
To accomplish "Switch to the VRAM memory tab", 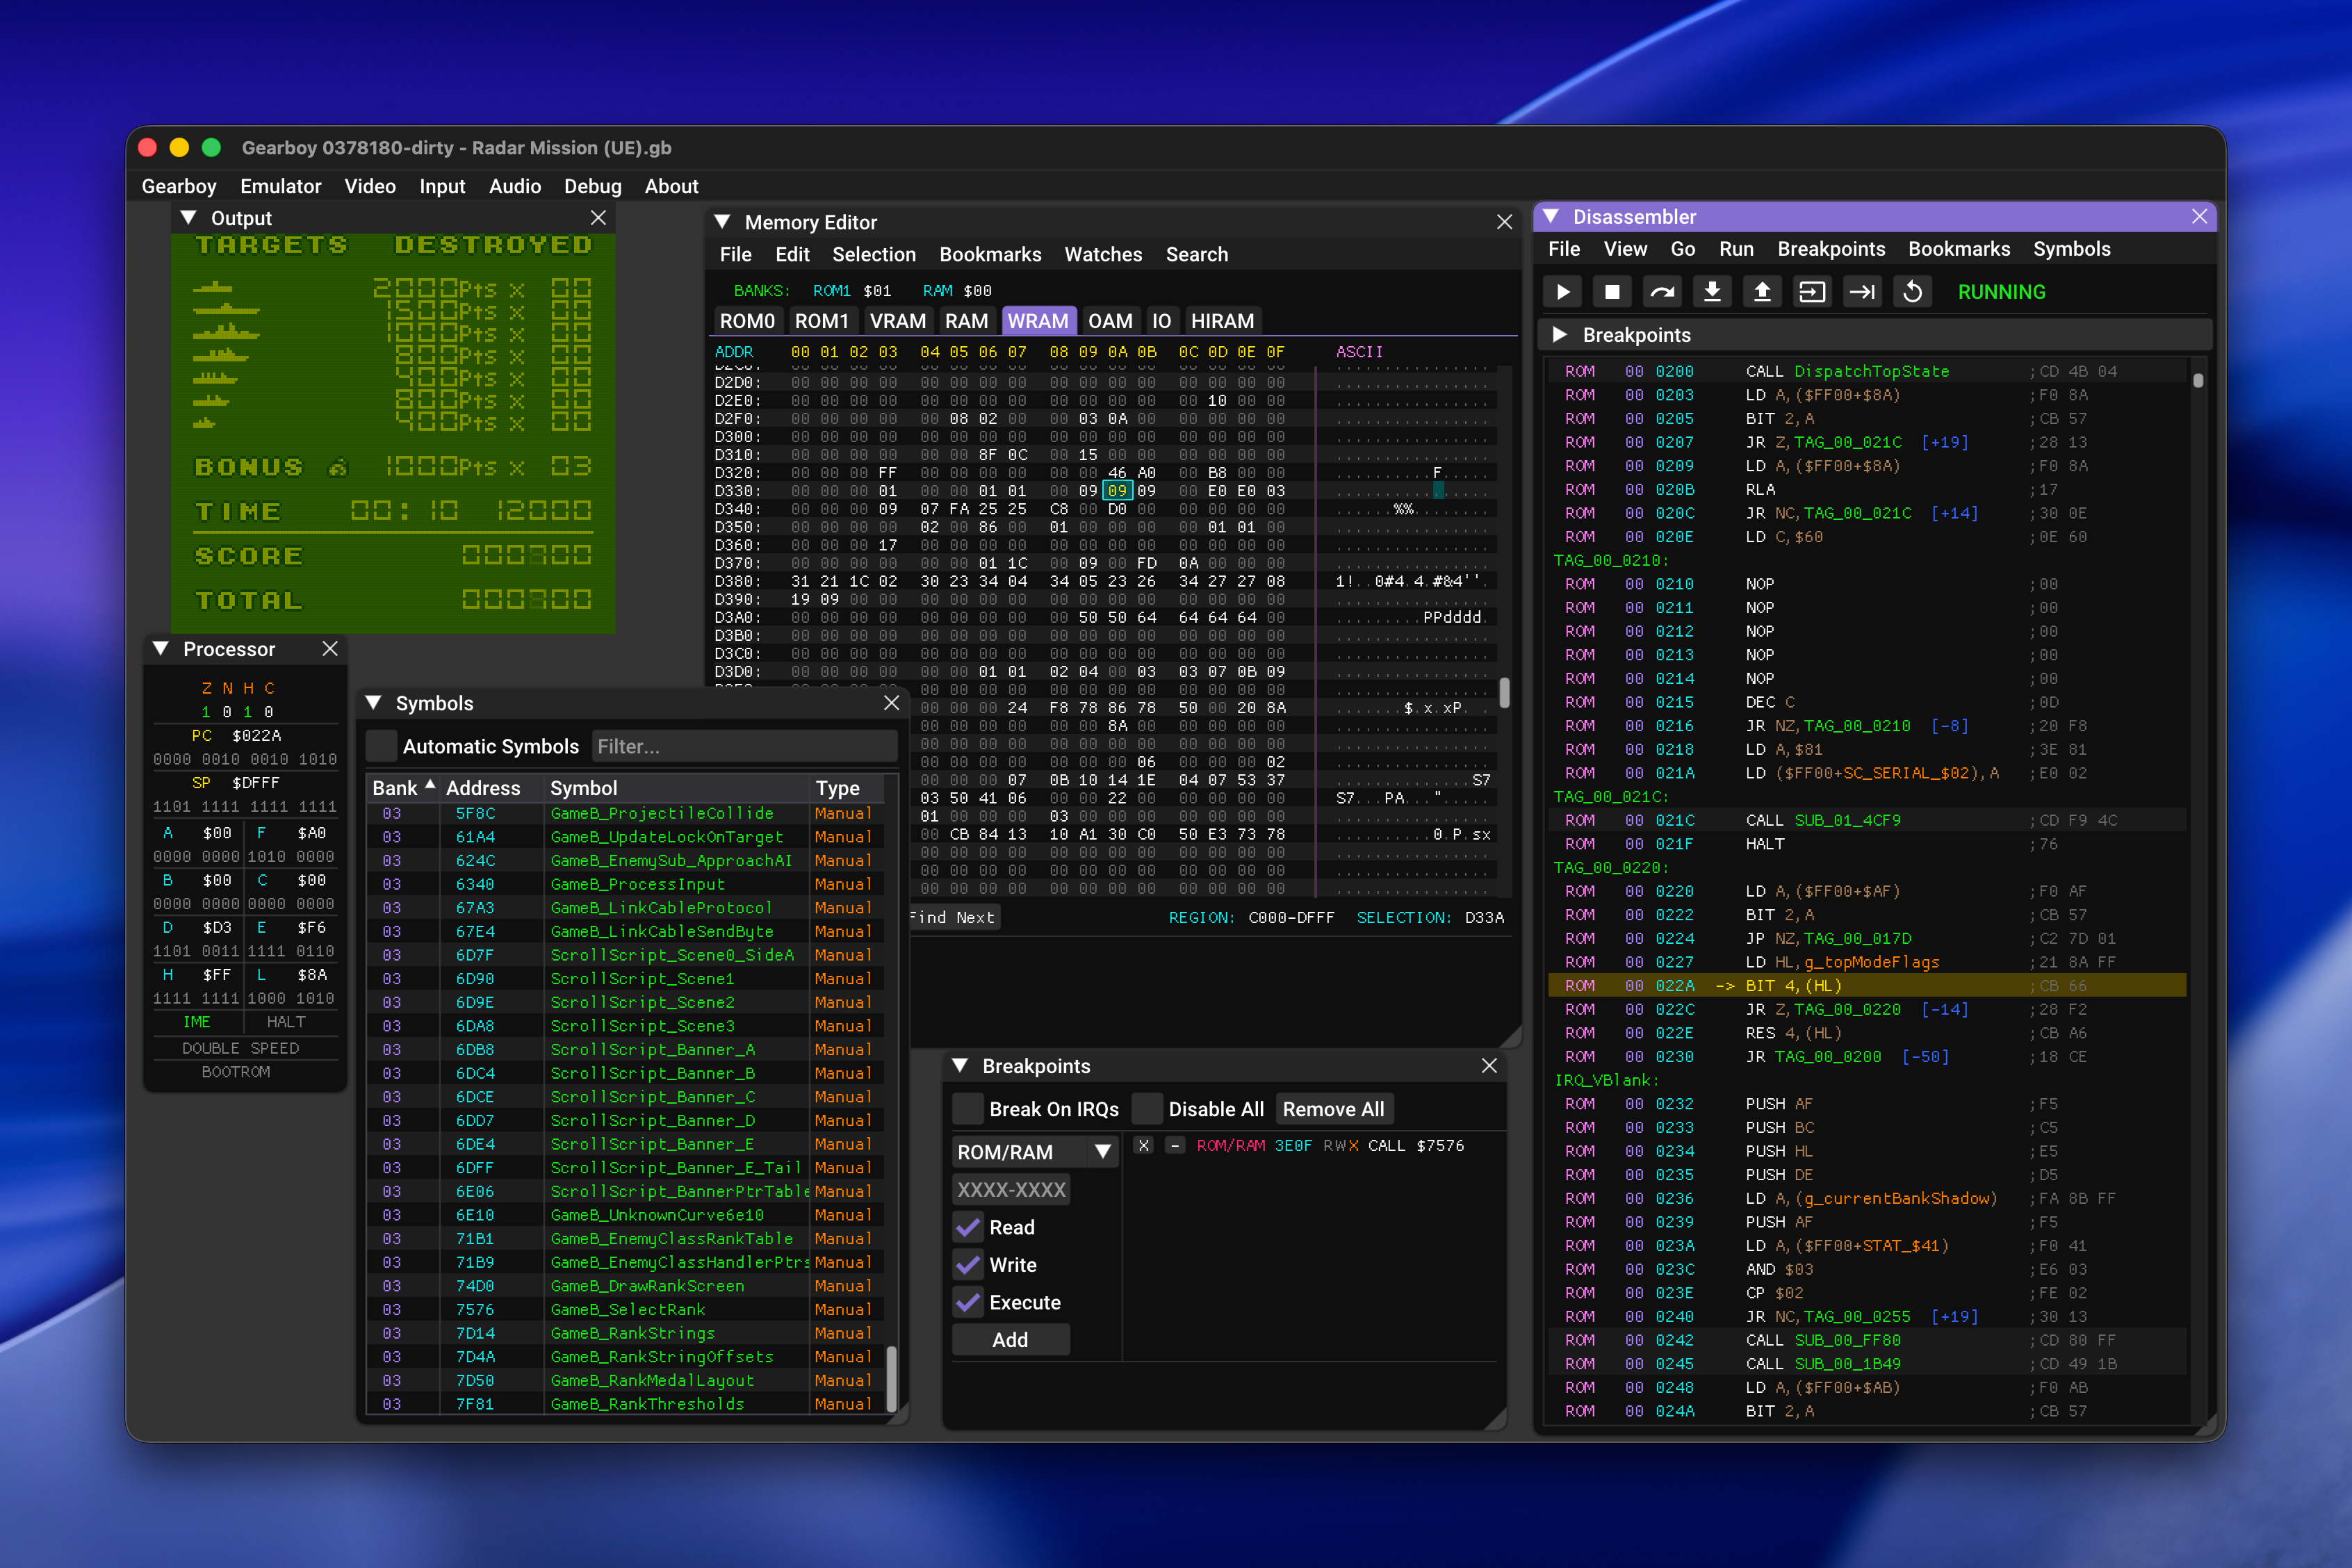I will tap(897, 321).
